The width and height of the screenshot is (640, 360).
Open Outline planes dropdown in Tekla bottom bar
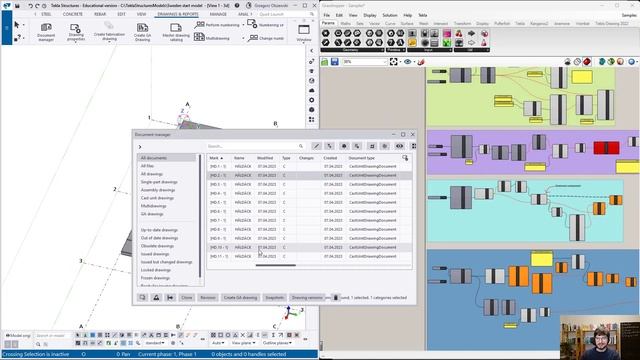click(x=277, y=343)
